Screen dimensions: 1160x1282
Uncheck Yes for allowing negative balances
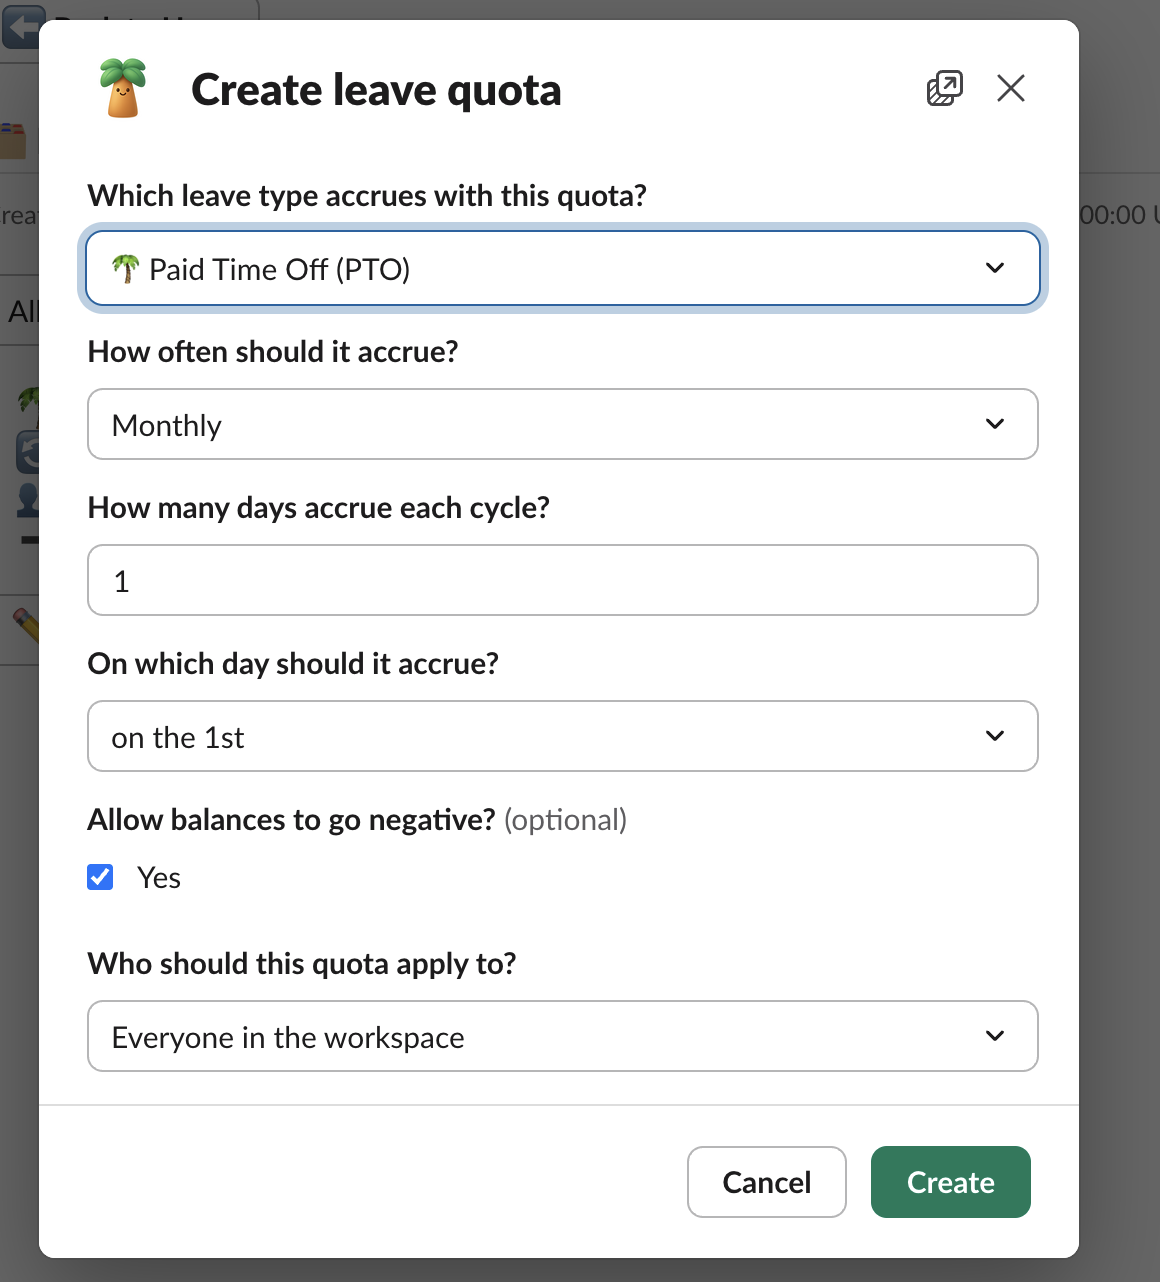click(100, 877)
